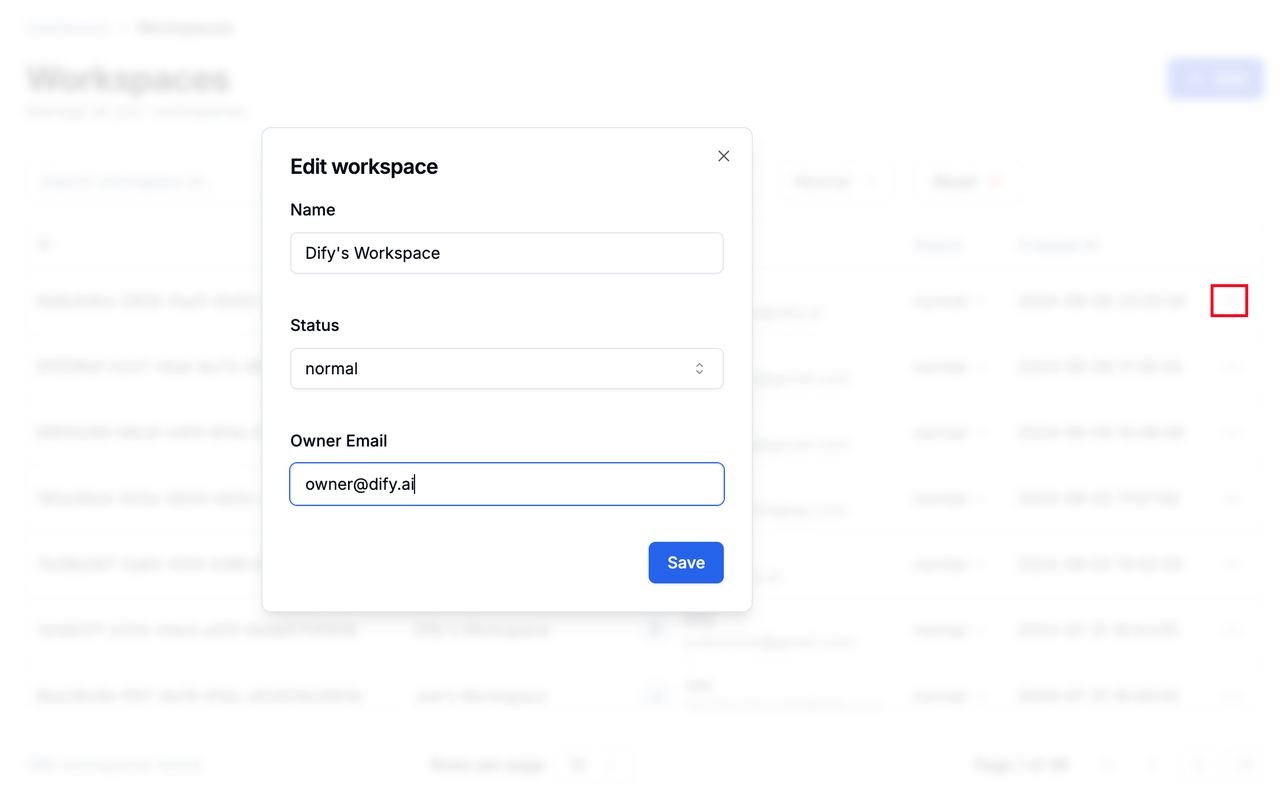
Task: Click the Reset filters button
Action: [x=967, y=181]
